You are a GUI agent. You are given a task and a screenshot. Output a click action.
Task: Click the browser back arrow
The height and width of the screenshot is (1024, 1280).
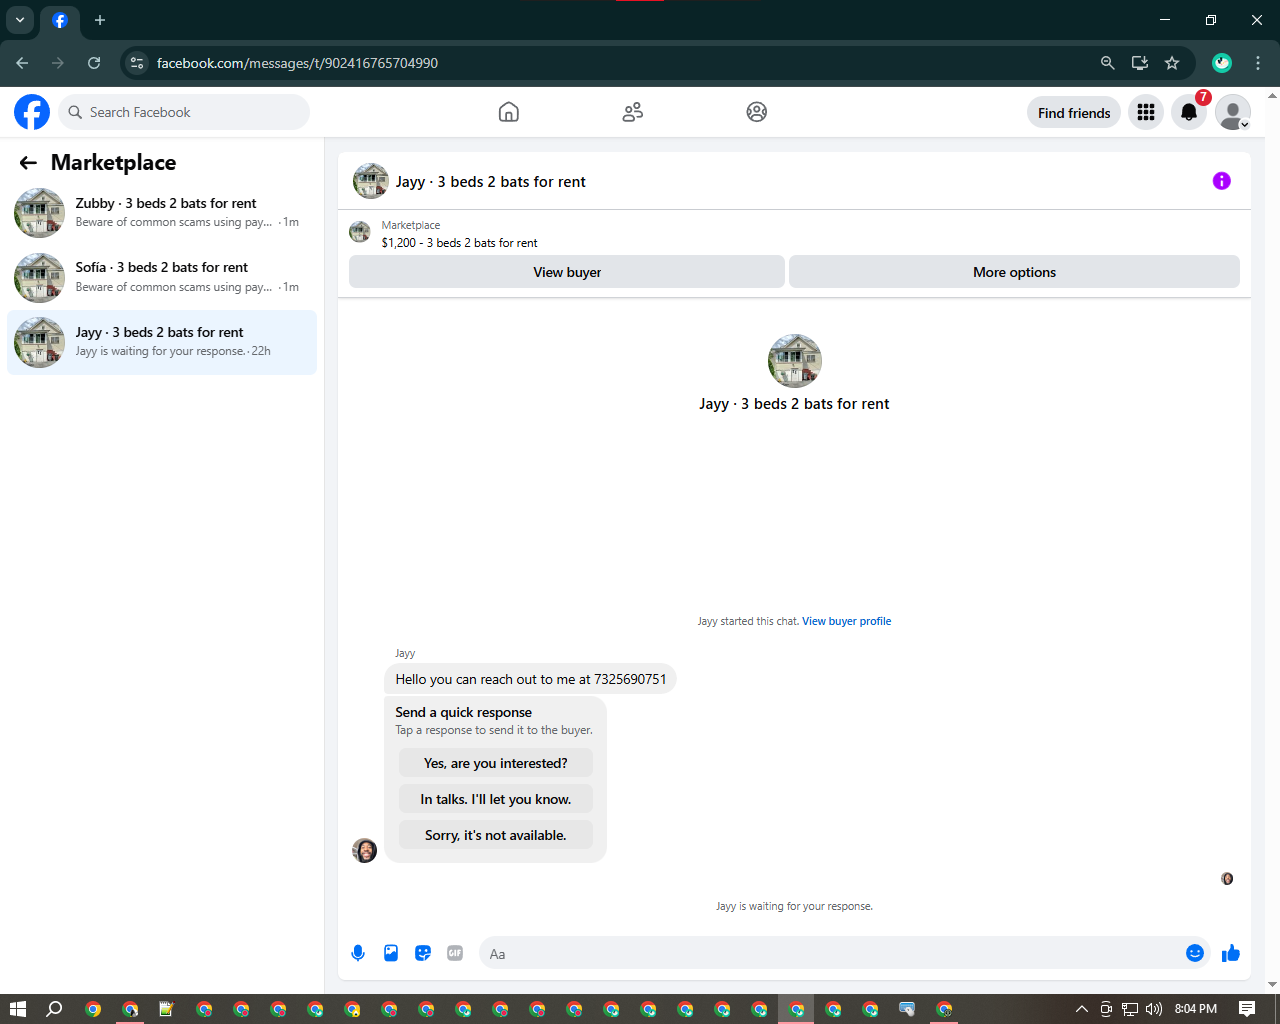[x=22, y=63]
